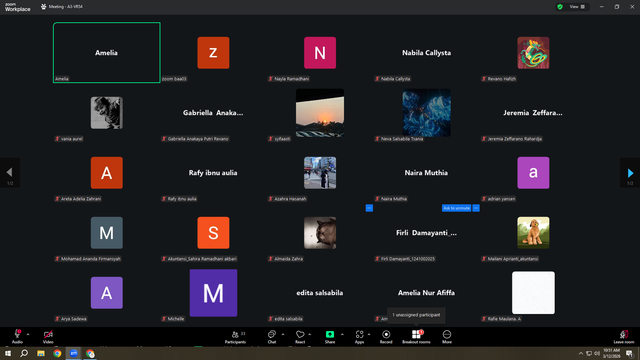Start sharing with the green Share icon
Viewport: 640px width, 360px height.
pyautogui.click(x=330, y=334)
